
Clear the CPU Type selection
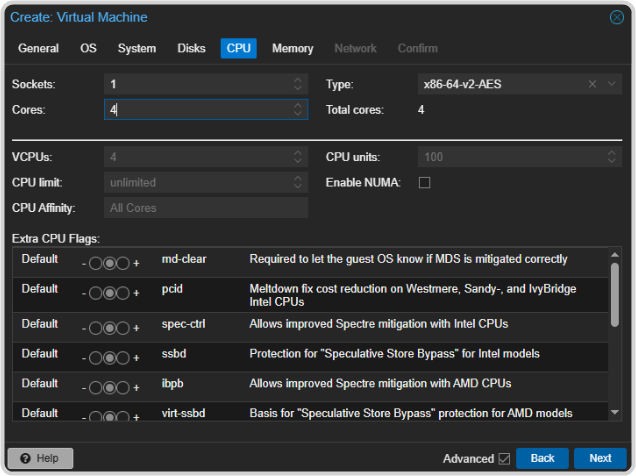pyautogui.click(x=592, y=84)
